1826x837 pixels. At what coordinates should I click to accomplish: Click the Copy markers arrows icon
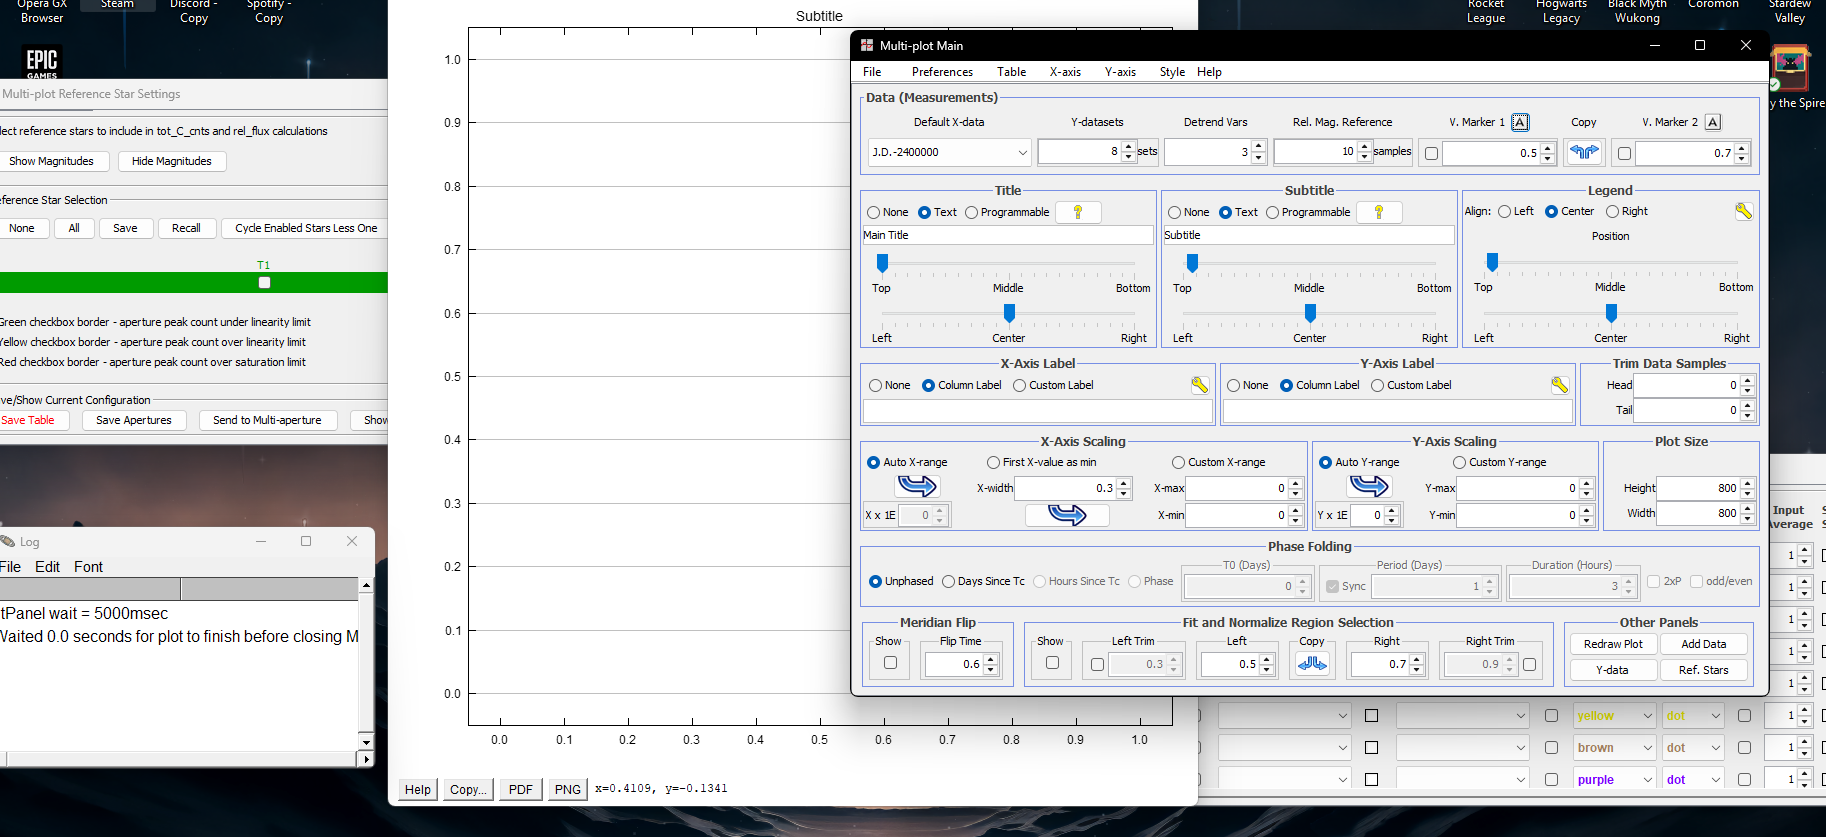coord(1584,153)
